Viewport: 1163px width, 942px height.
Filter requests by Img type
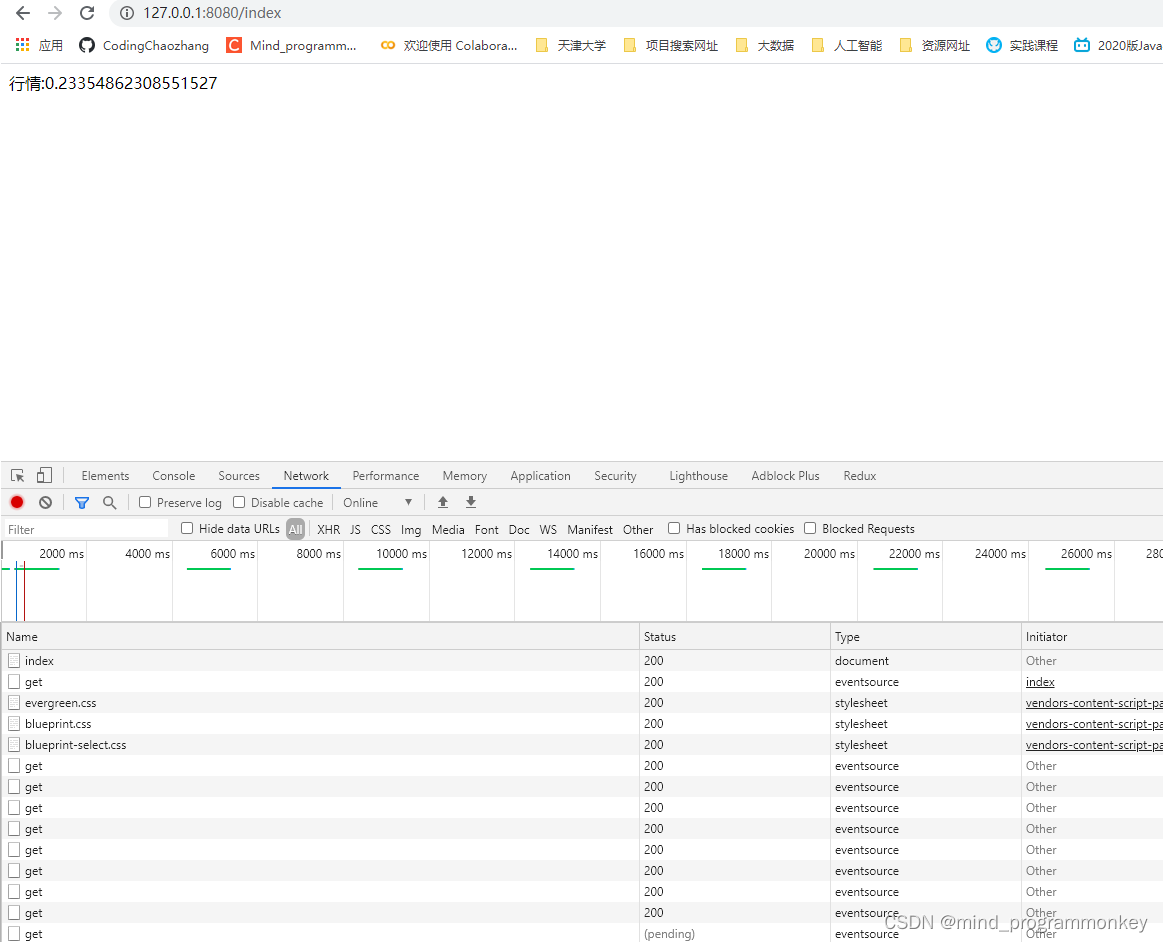411,529
